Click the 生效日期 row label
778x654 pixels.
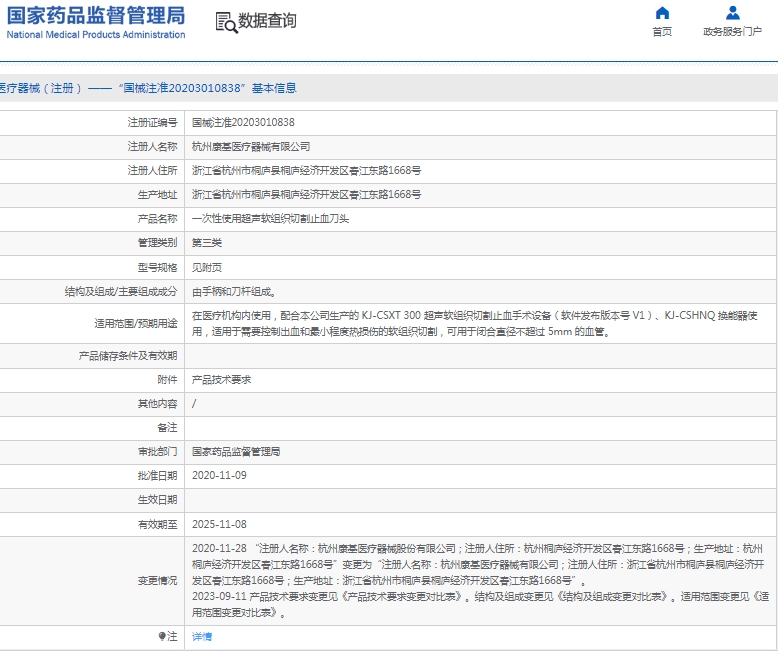pyautogui.click(x=157, y=500)
